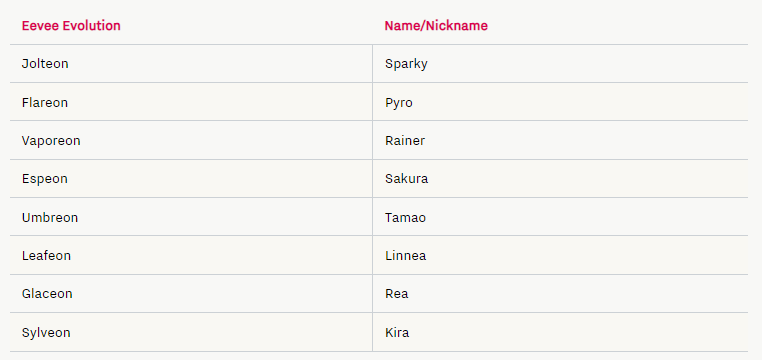The height and width of the screenshot is (360, 762).
Task: Select the Espeon row label
Action: 45,179
